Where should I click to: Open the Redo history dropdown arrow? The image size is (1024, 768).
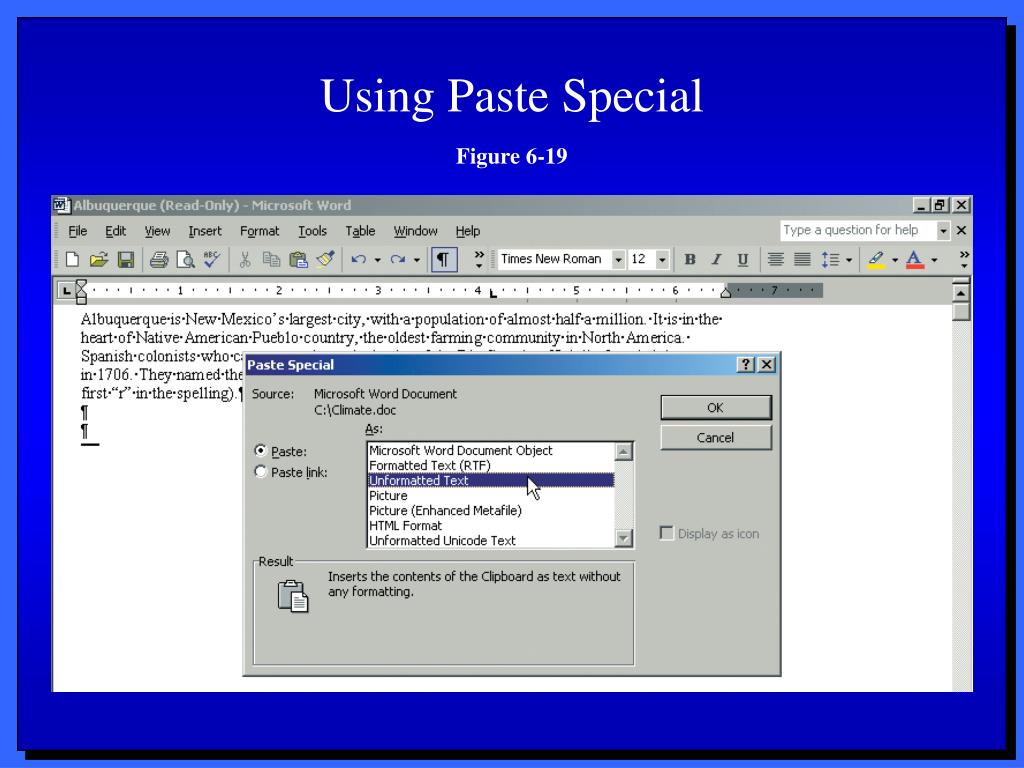417,261
